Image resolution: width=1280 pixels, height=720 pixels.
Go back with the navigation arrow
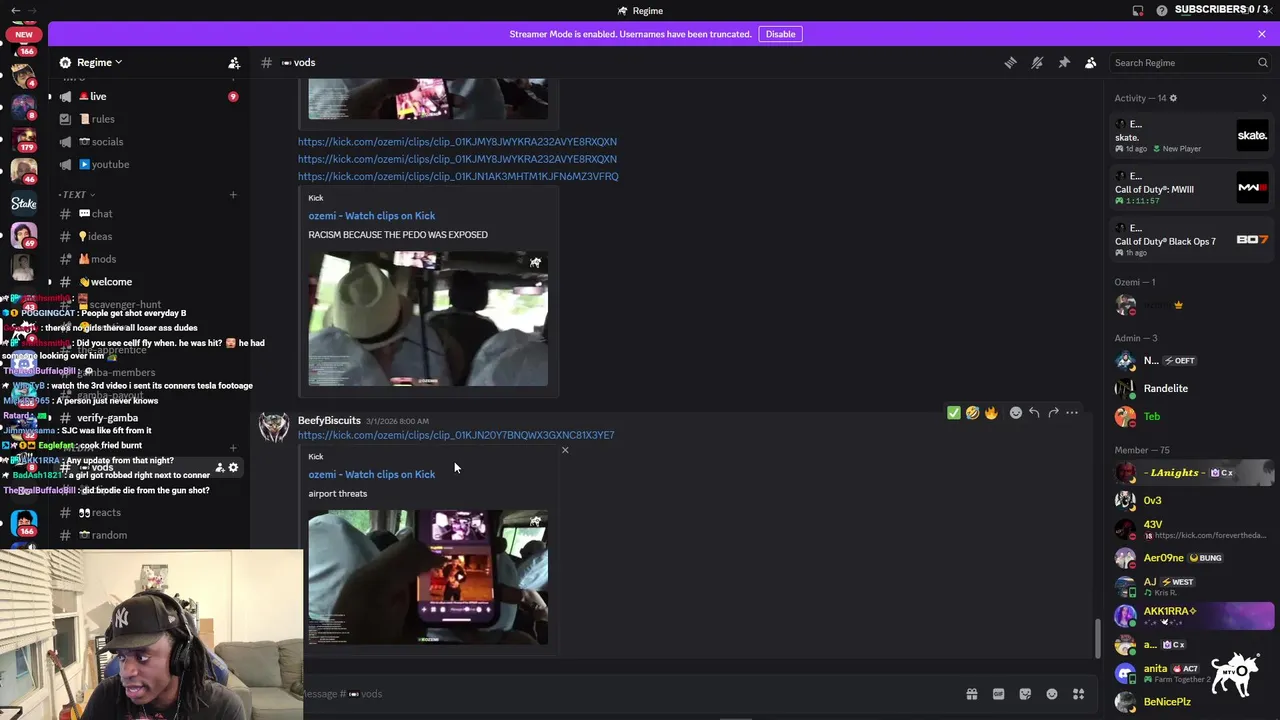(15, 11)
